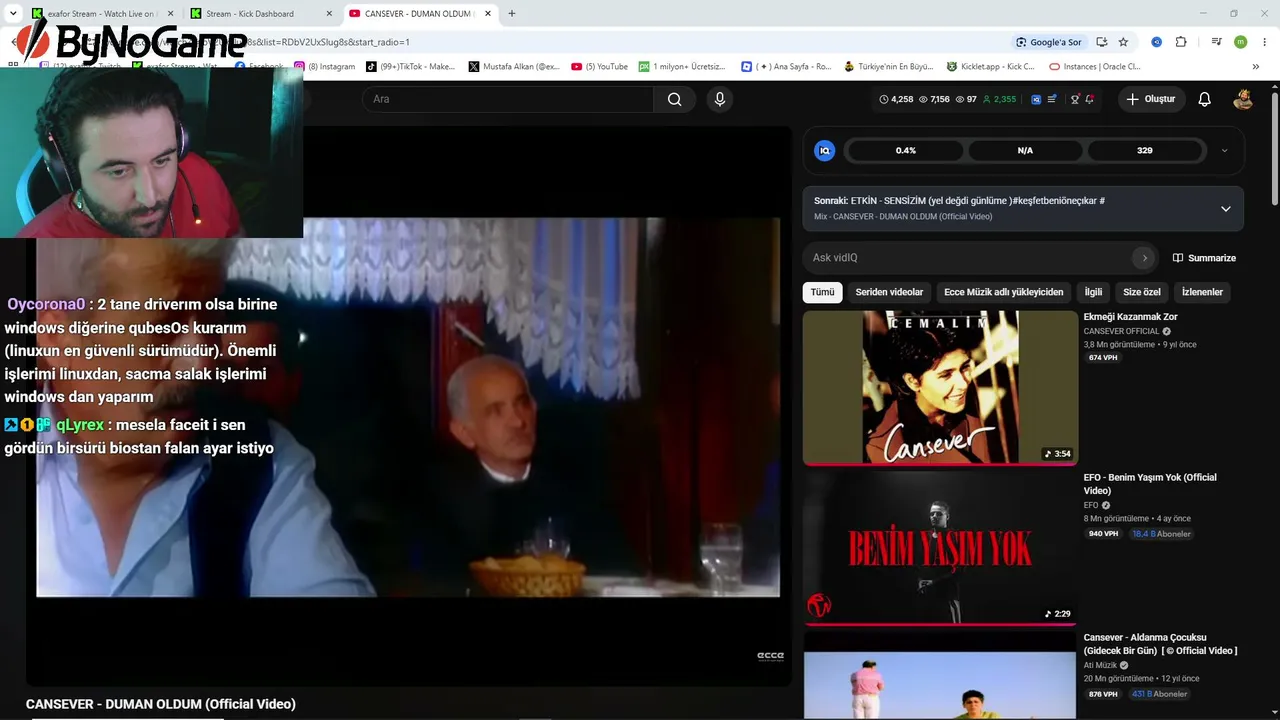Close the exafor Stream tab
1280x720 pixels.
170,14
